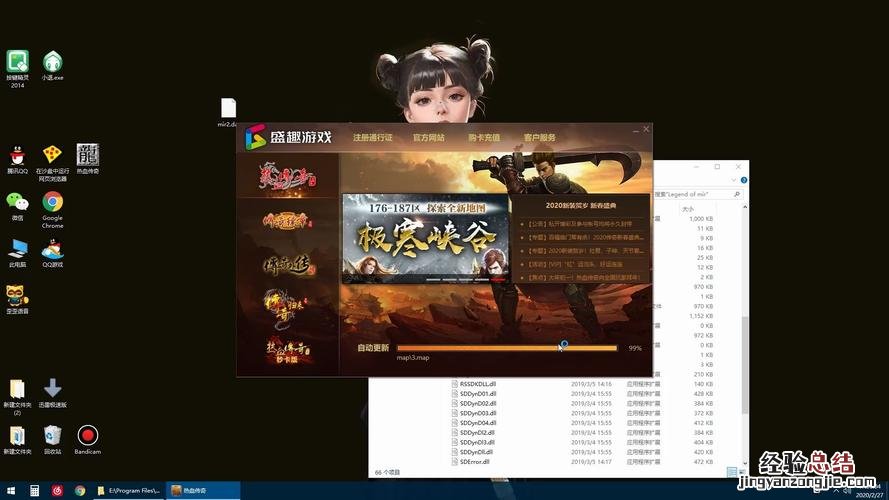Open the 此电脑 desktop icon
This screenshot has width=889, height=500.
click(x=17, y=250)
